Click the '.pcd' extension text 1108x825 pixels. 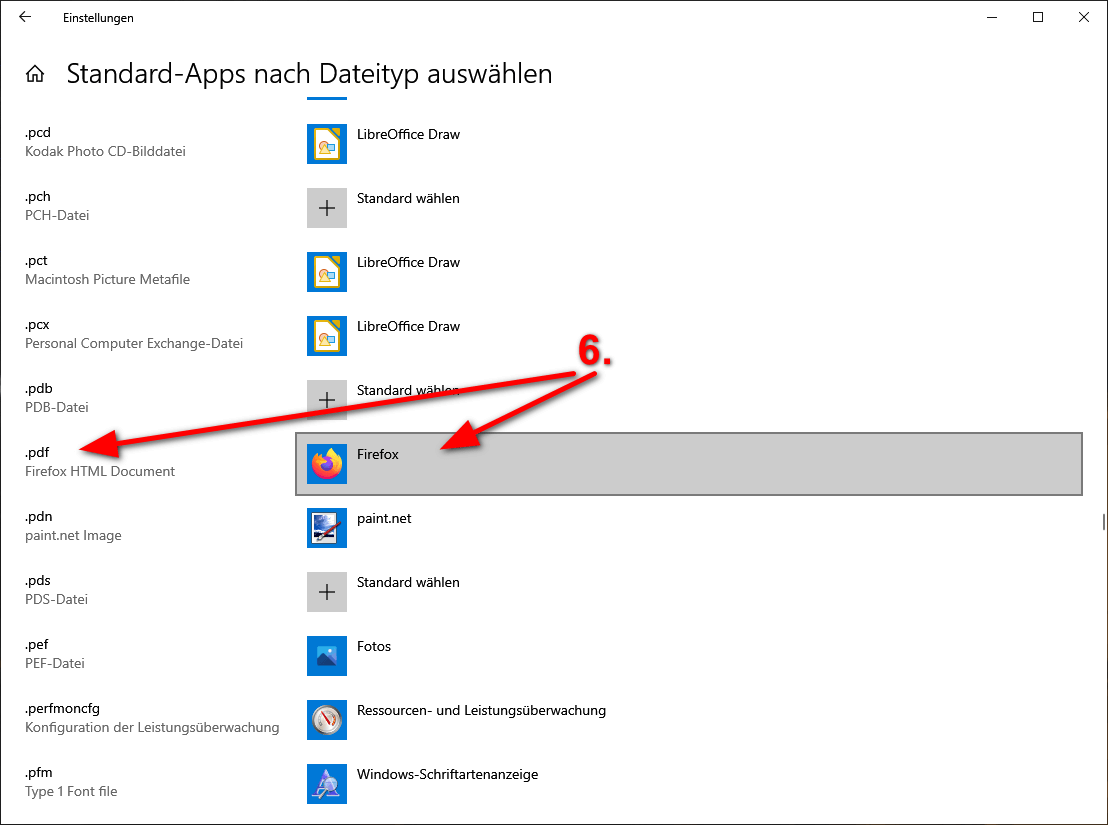[38, 133]
